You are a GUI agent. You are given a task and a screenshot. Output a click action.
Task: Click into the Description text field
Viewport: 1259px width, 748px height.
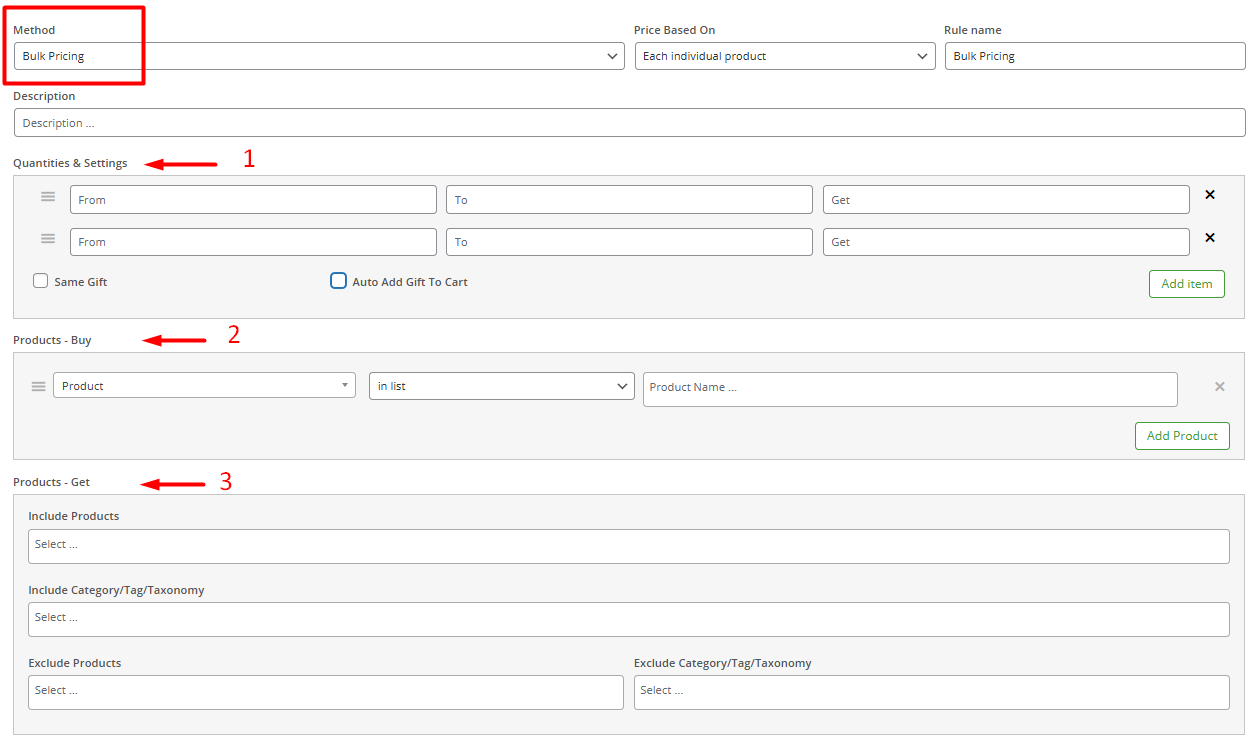click(x=629, y=123)
